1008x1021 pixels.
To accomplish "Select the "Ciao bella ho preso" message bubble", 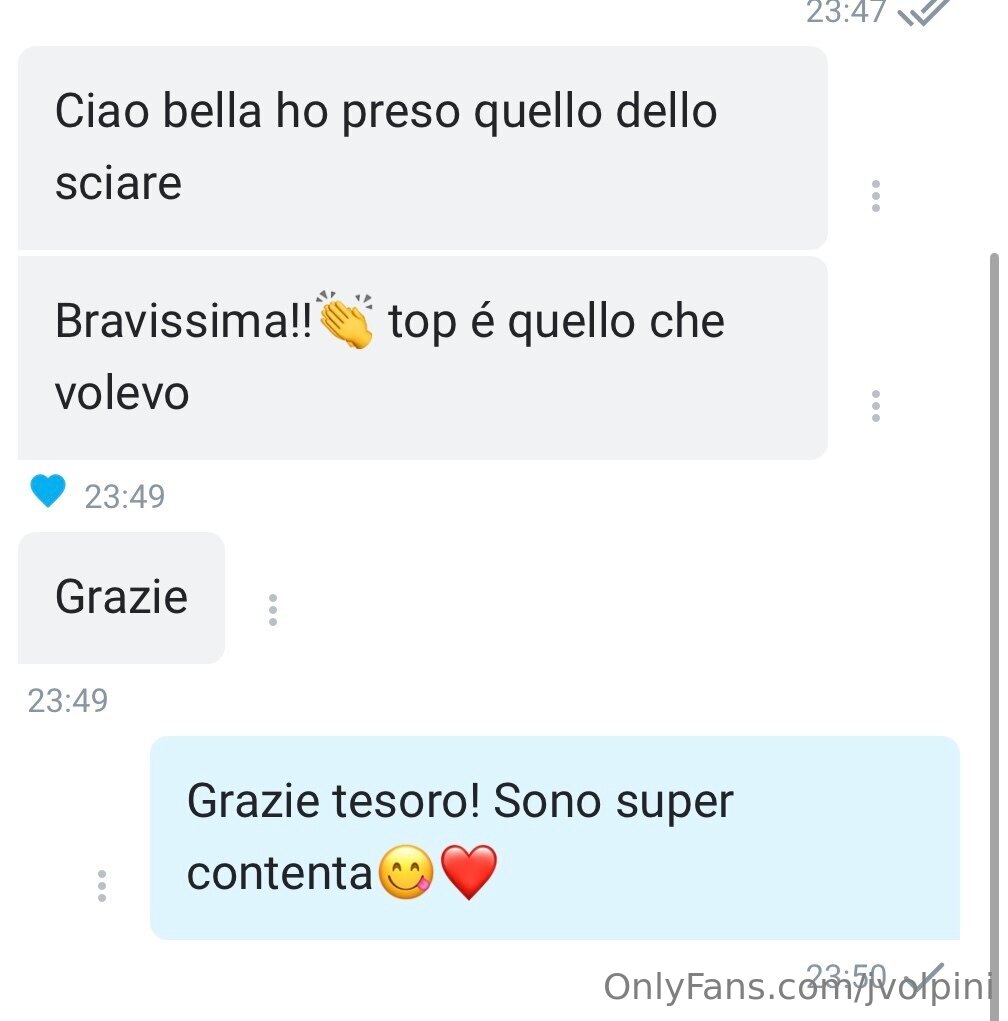I will 423,148.
